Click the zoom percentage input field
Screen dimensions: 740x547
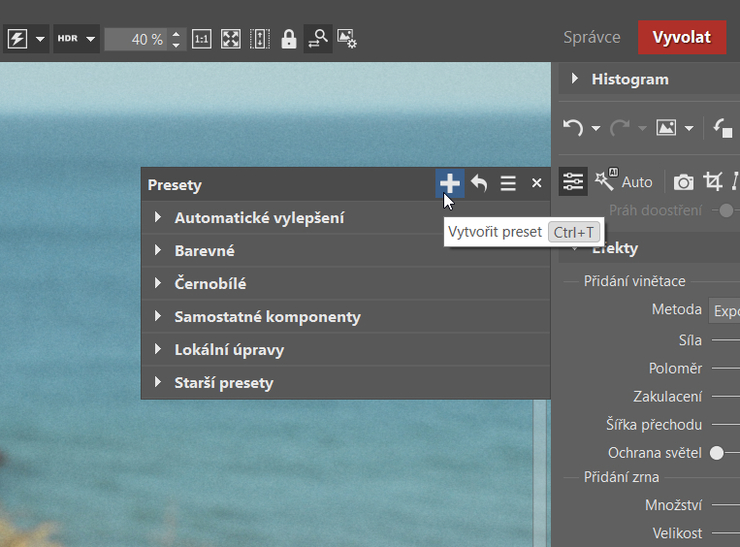(x=136, y=39)
